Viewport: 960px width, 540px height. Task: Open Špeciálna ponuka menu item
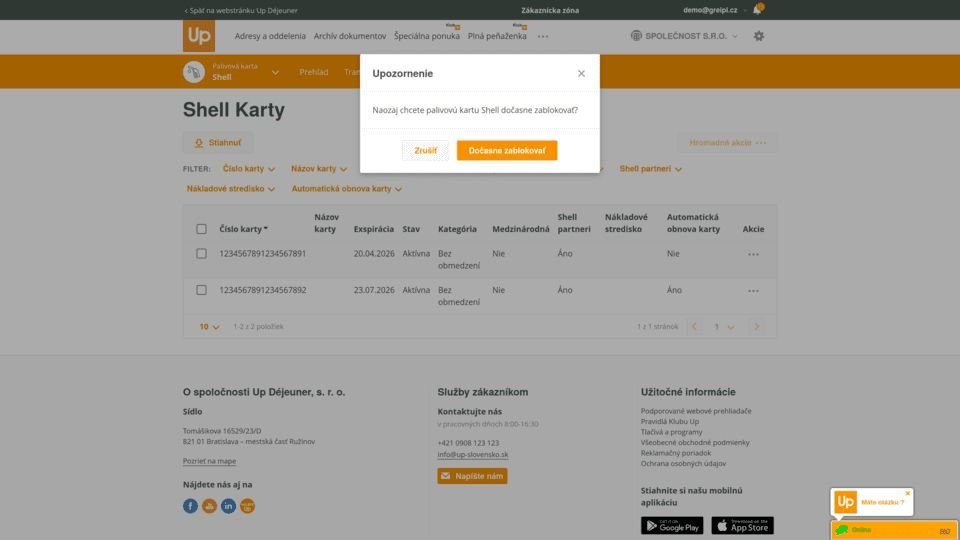pos(427,36)
